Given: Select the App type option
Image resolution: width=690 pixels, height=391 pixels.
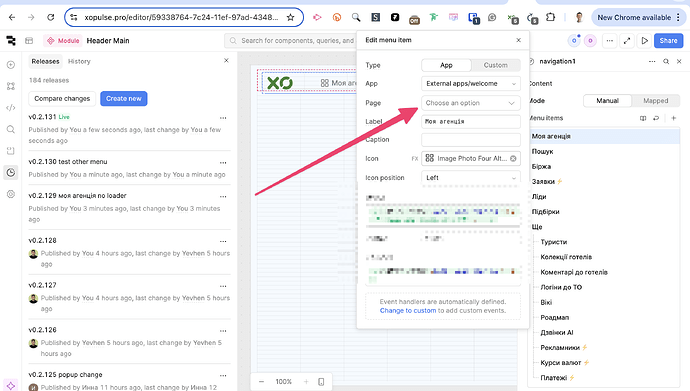Looking at the screenshot, I should (446, 65).
